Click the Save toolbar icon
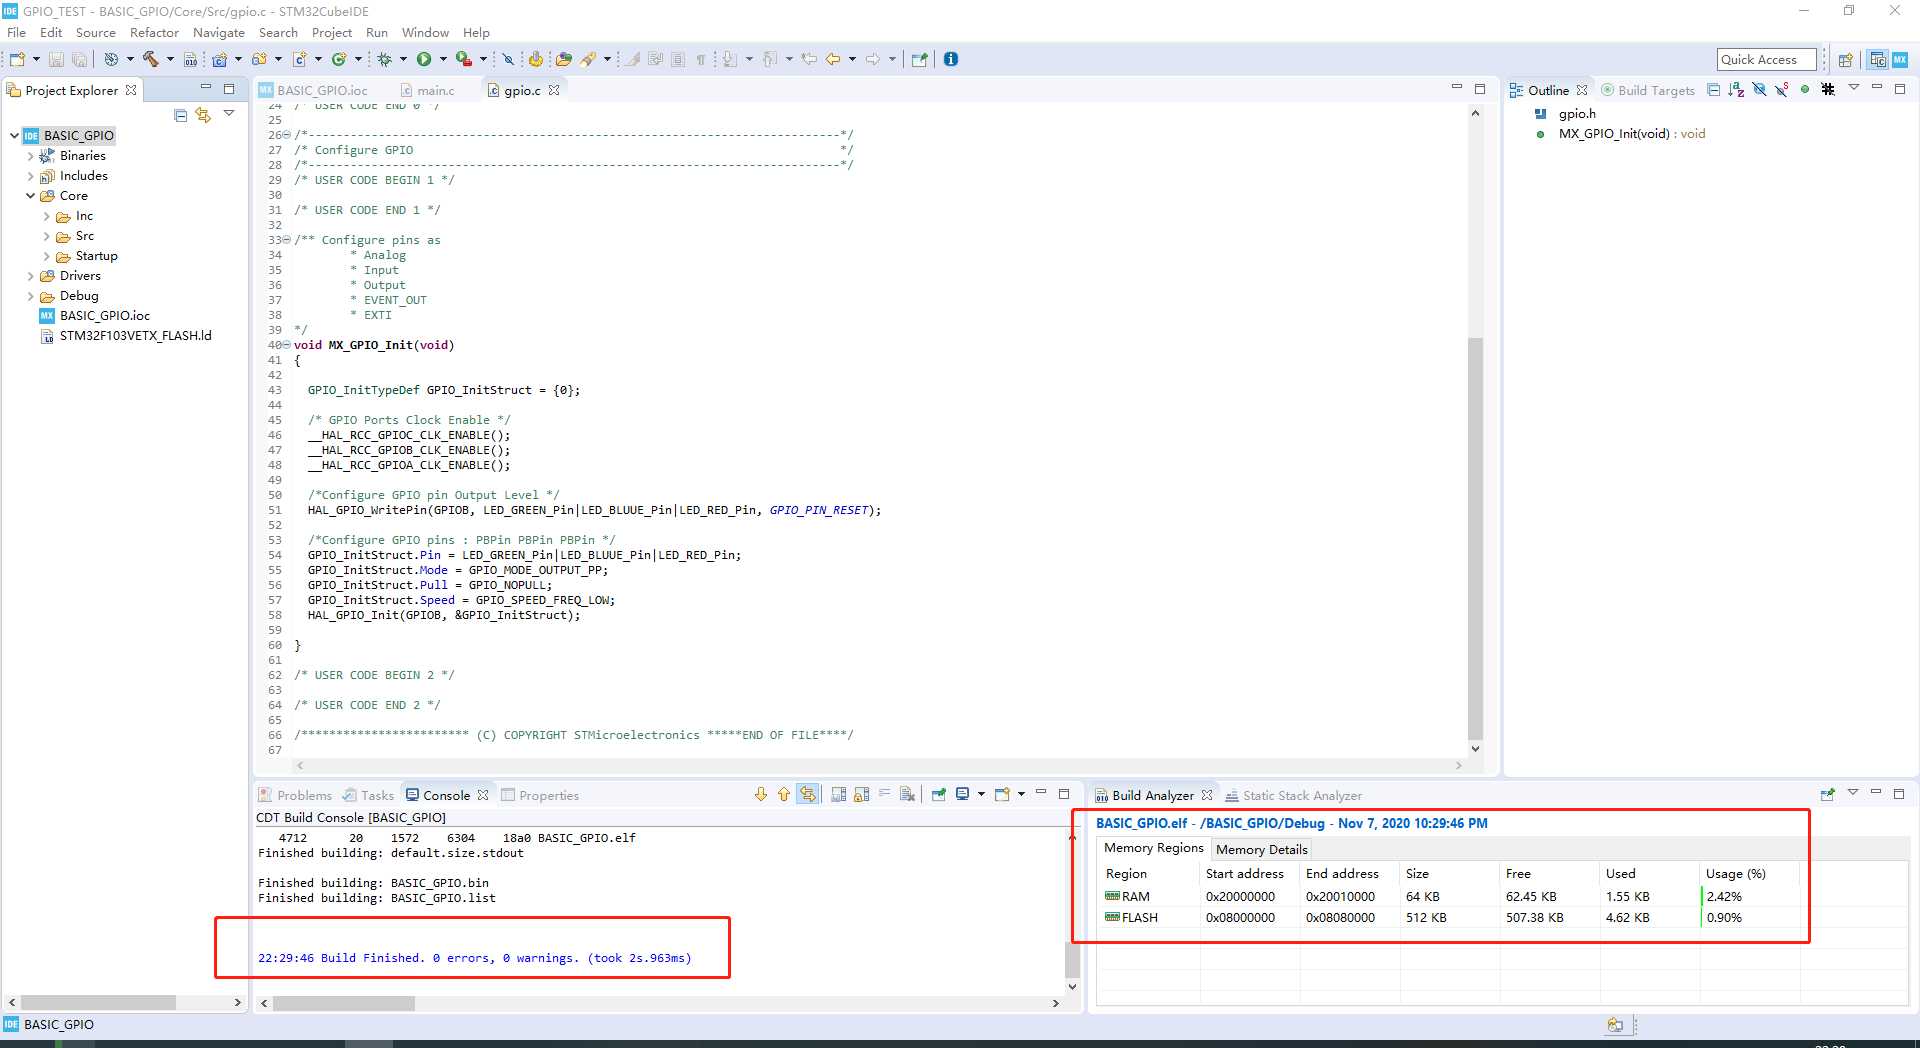Screen dimensions: 1920x1048 pos(56,59)
